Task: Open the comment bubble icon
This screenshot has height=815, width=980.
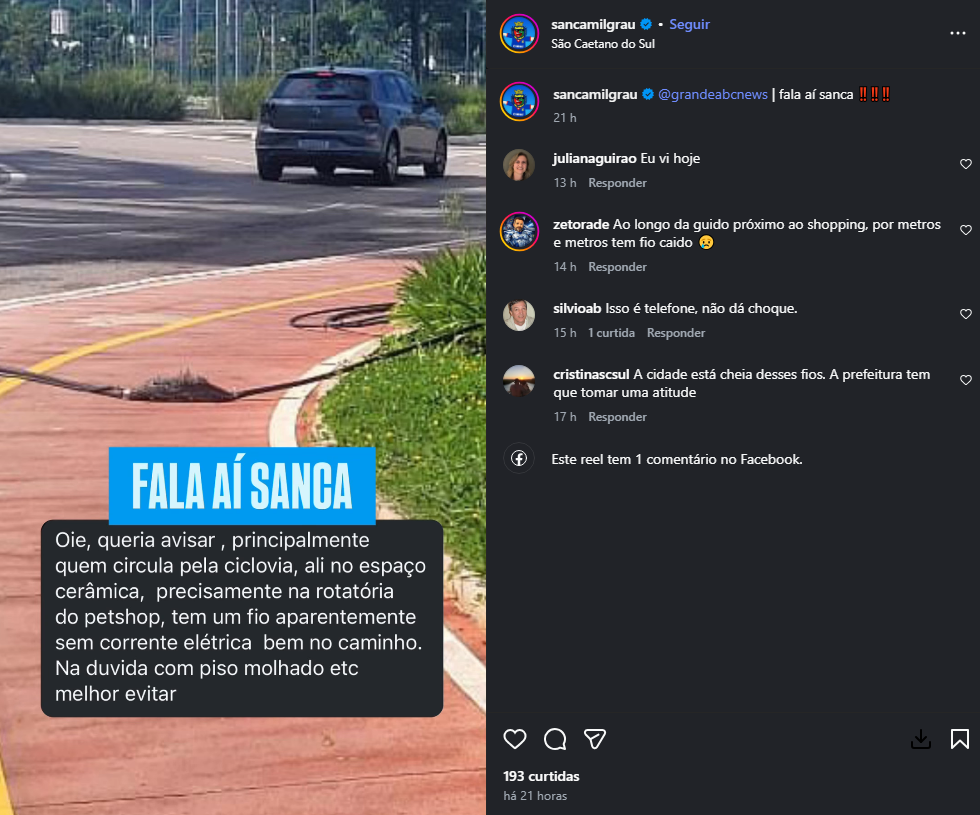Action: (x=554, y=739)
